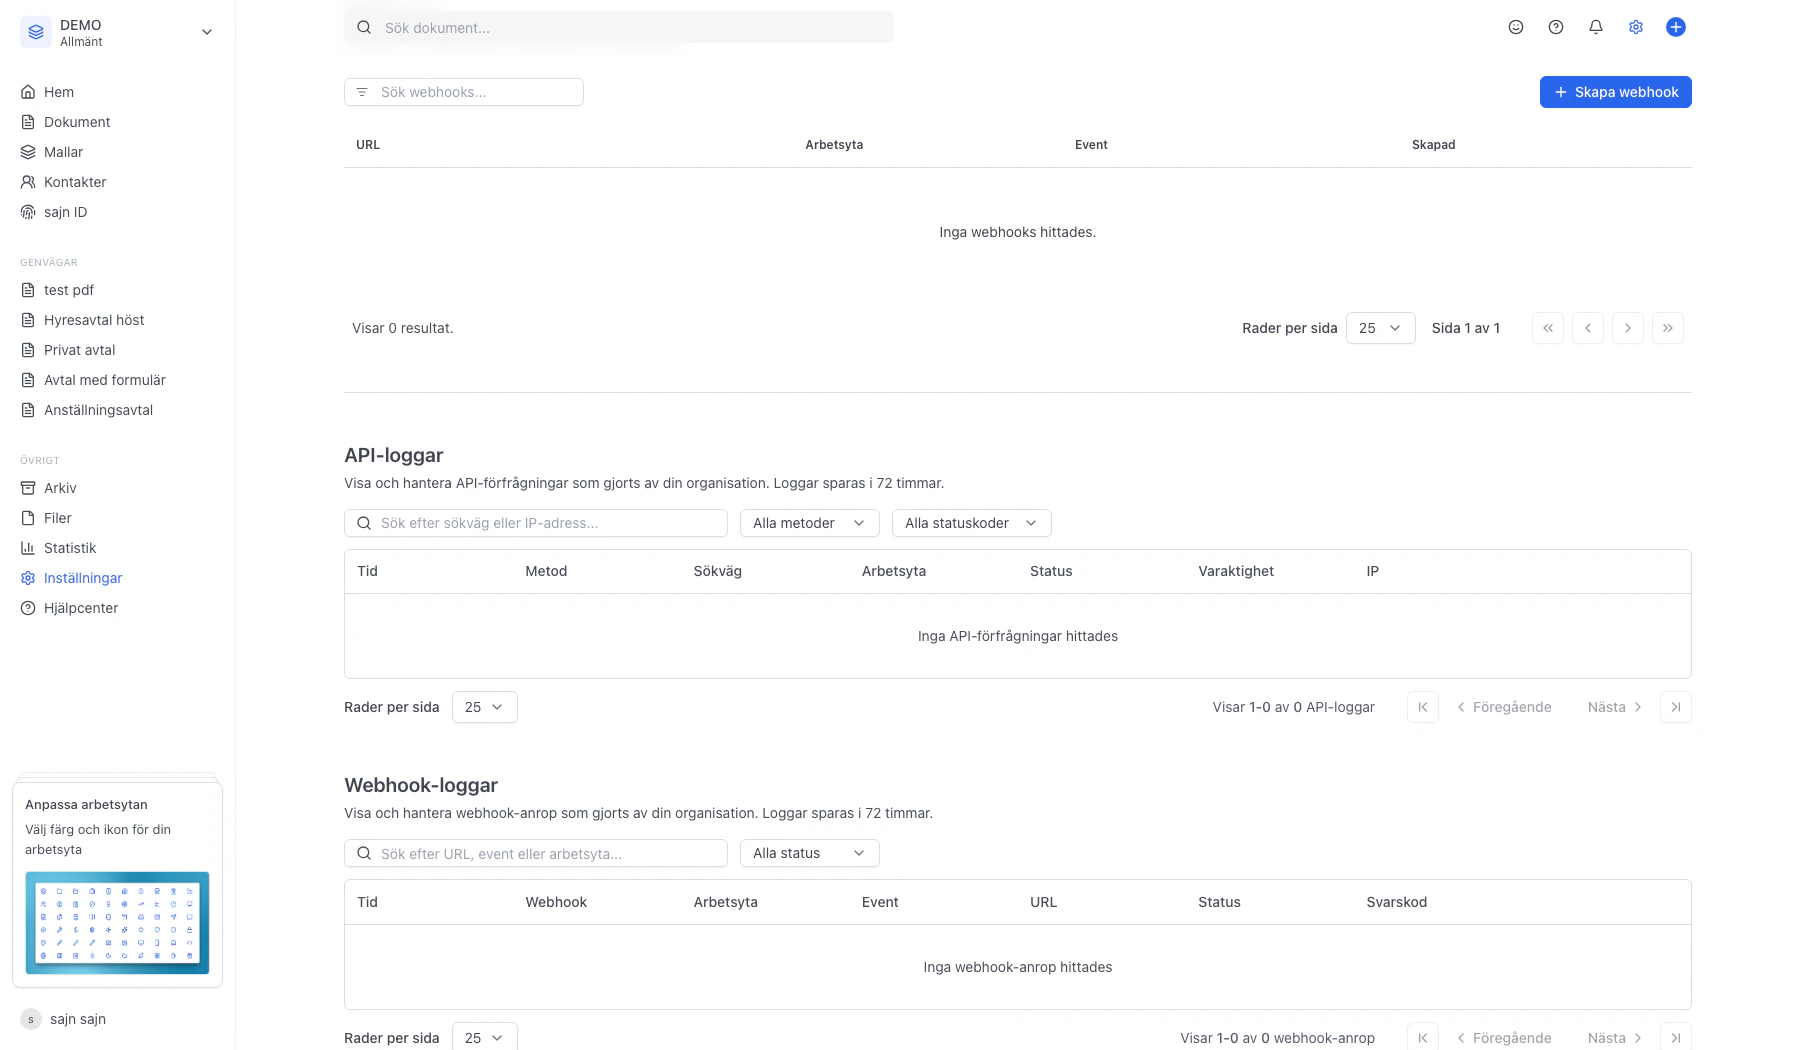Expand the DEMO workspace switcher chevron
The image size is (1800, 1050).
coord(207,32)
